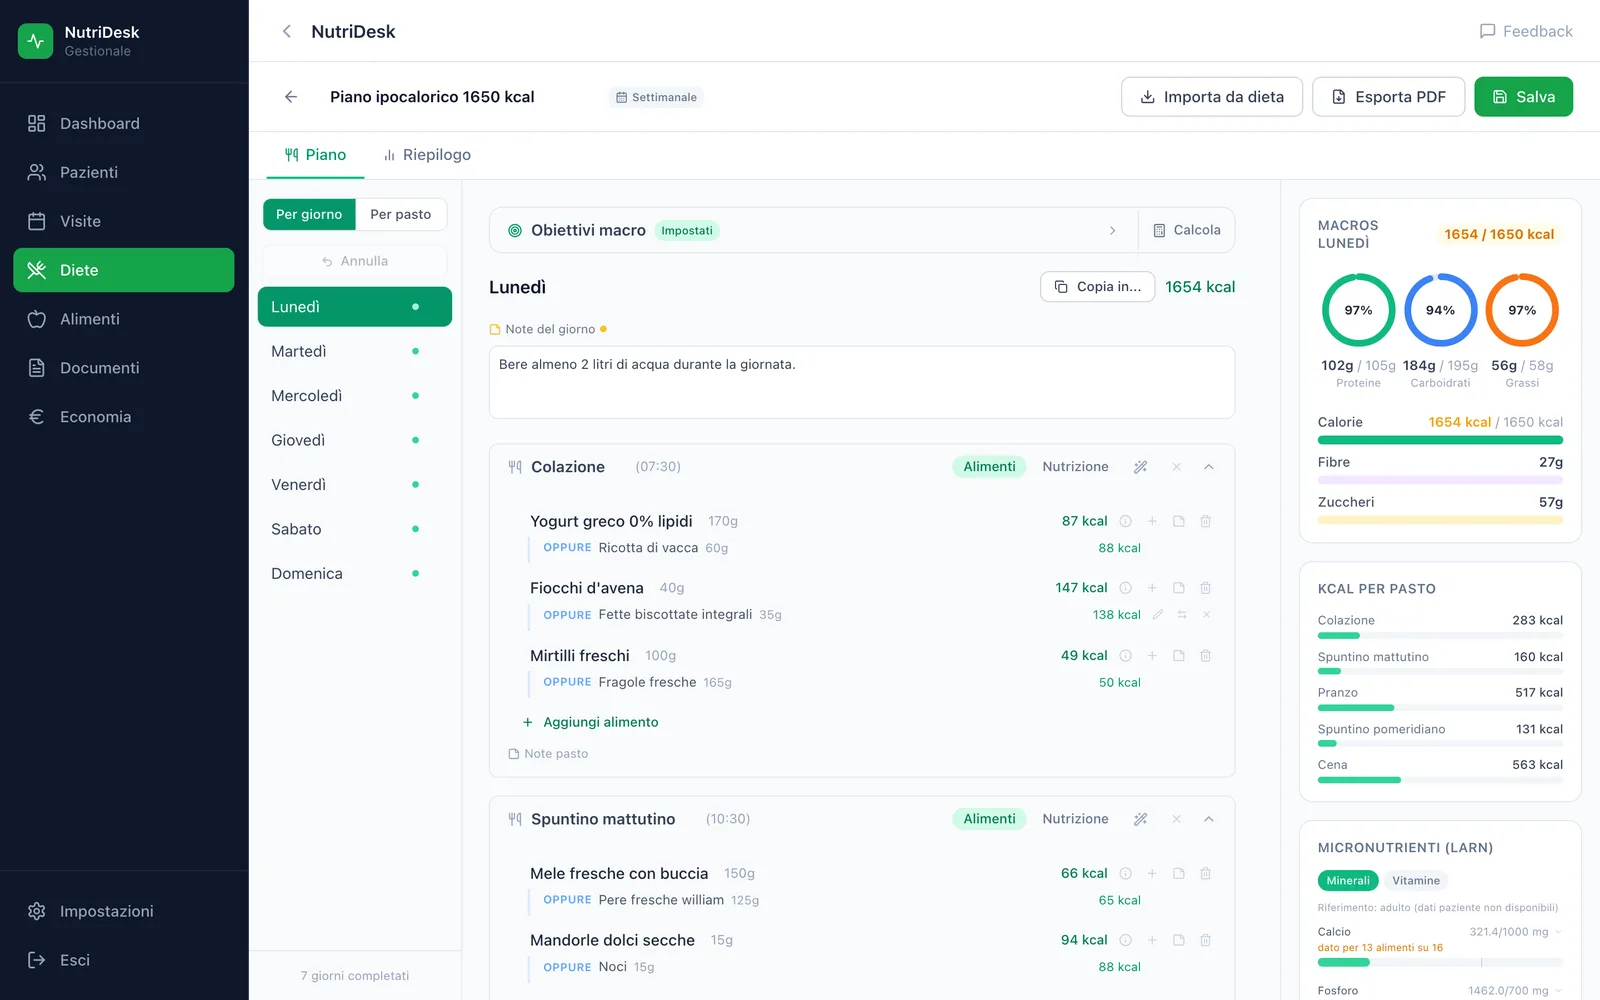Click the magic wand icon in Colazione header
The height and width of the screenshot is (1000, 1600).
pos(1140,467)
